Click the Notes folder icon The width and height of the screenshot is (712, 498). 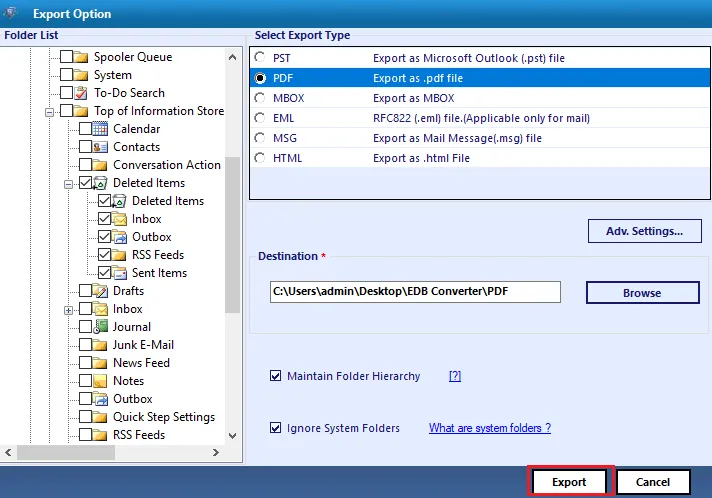pos(100,381)
